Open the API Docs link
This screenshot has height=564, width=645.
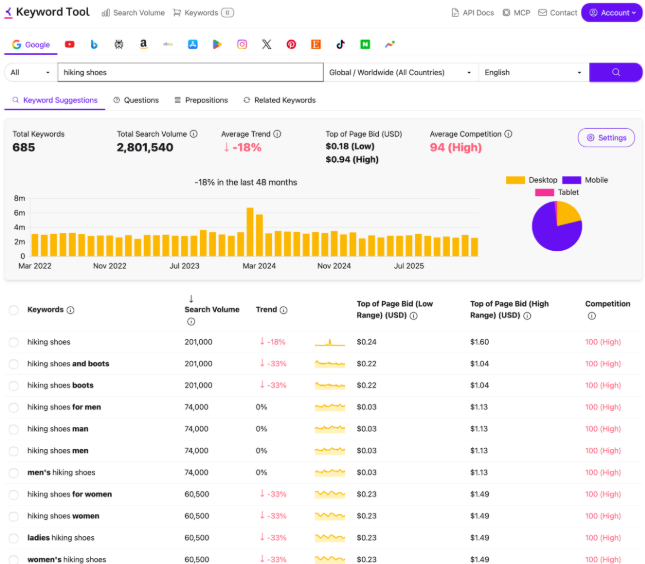[x=473, y=13]
